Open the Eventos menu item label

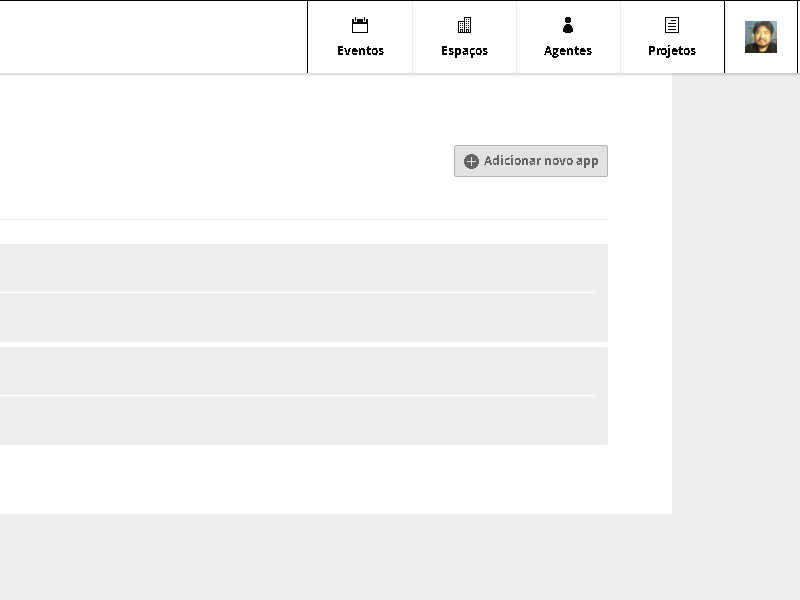pyautogui.click(x=360, y=51)
